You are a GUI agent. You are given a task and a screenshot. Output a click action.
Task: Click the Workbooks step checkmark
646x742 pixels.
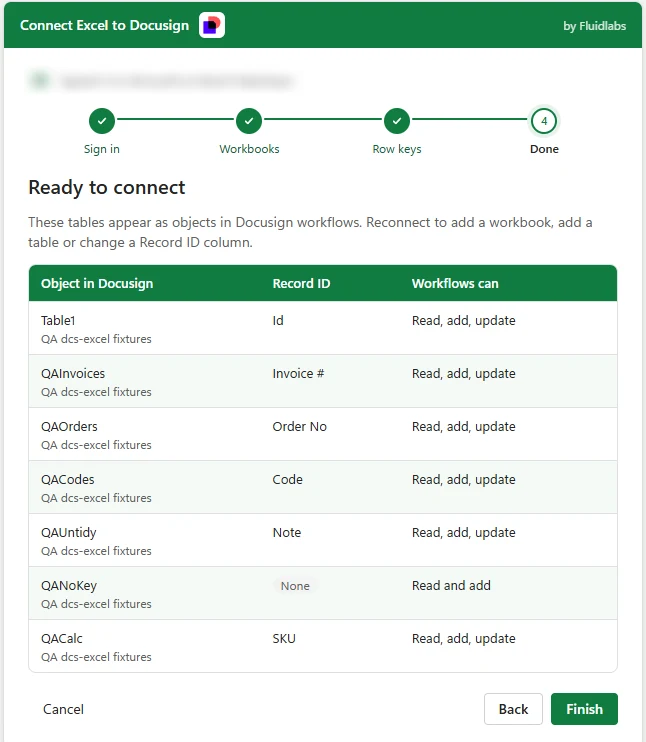point(249,121)
